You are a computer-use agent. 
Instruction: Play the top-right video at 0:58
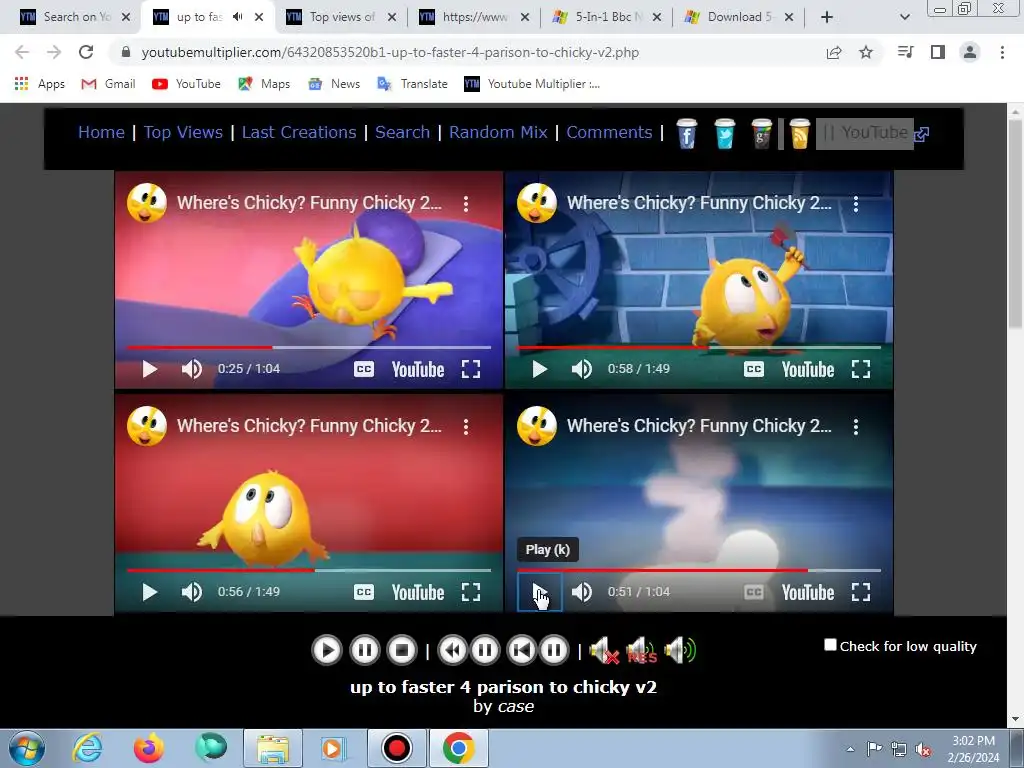point(539,369)
